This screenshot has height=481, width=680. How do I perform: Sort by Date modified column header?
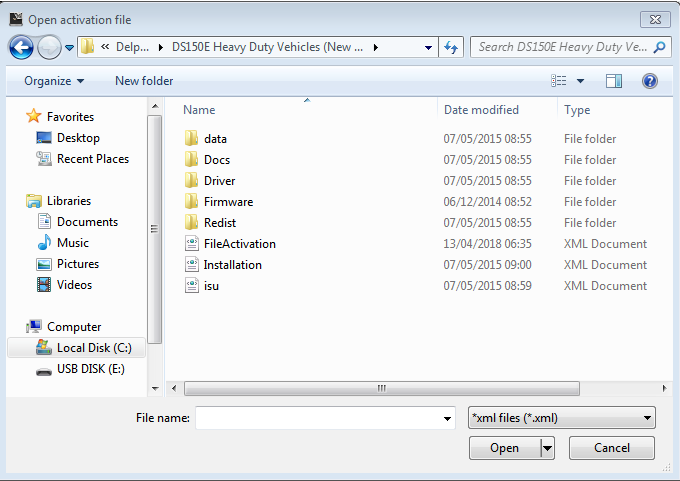(481, 110)
